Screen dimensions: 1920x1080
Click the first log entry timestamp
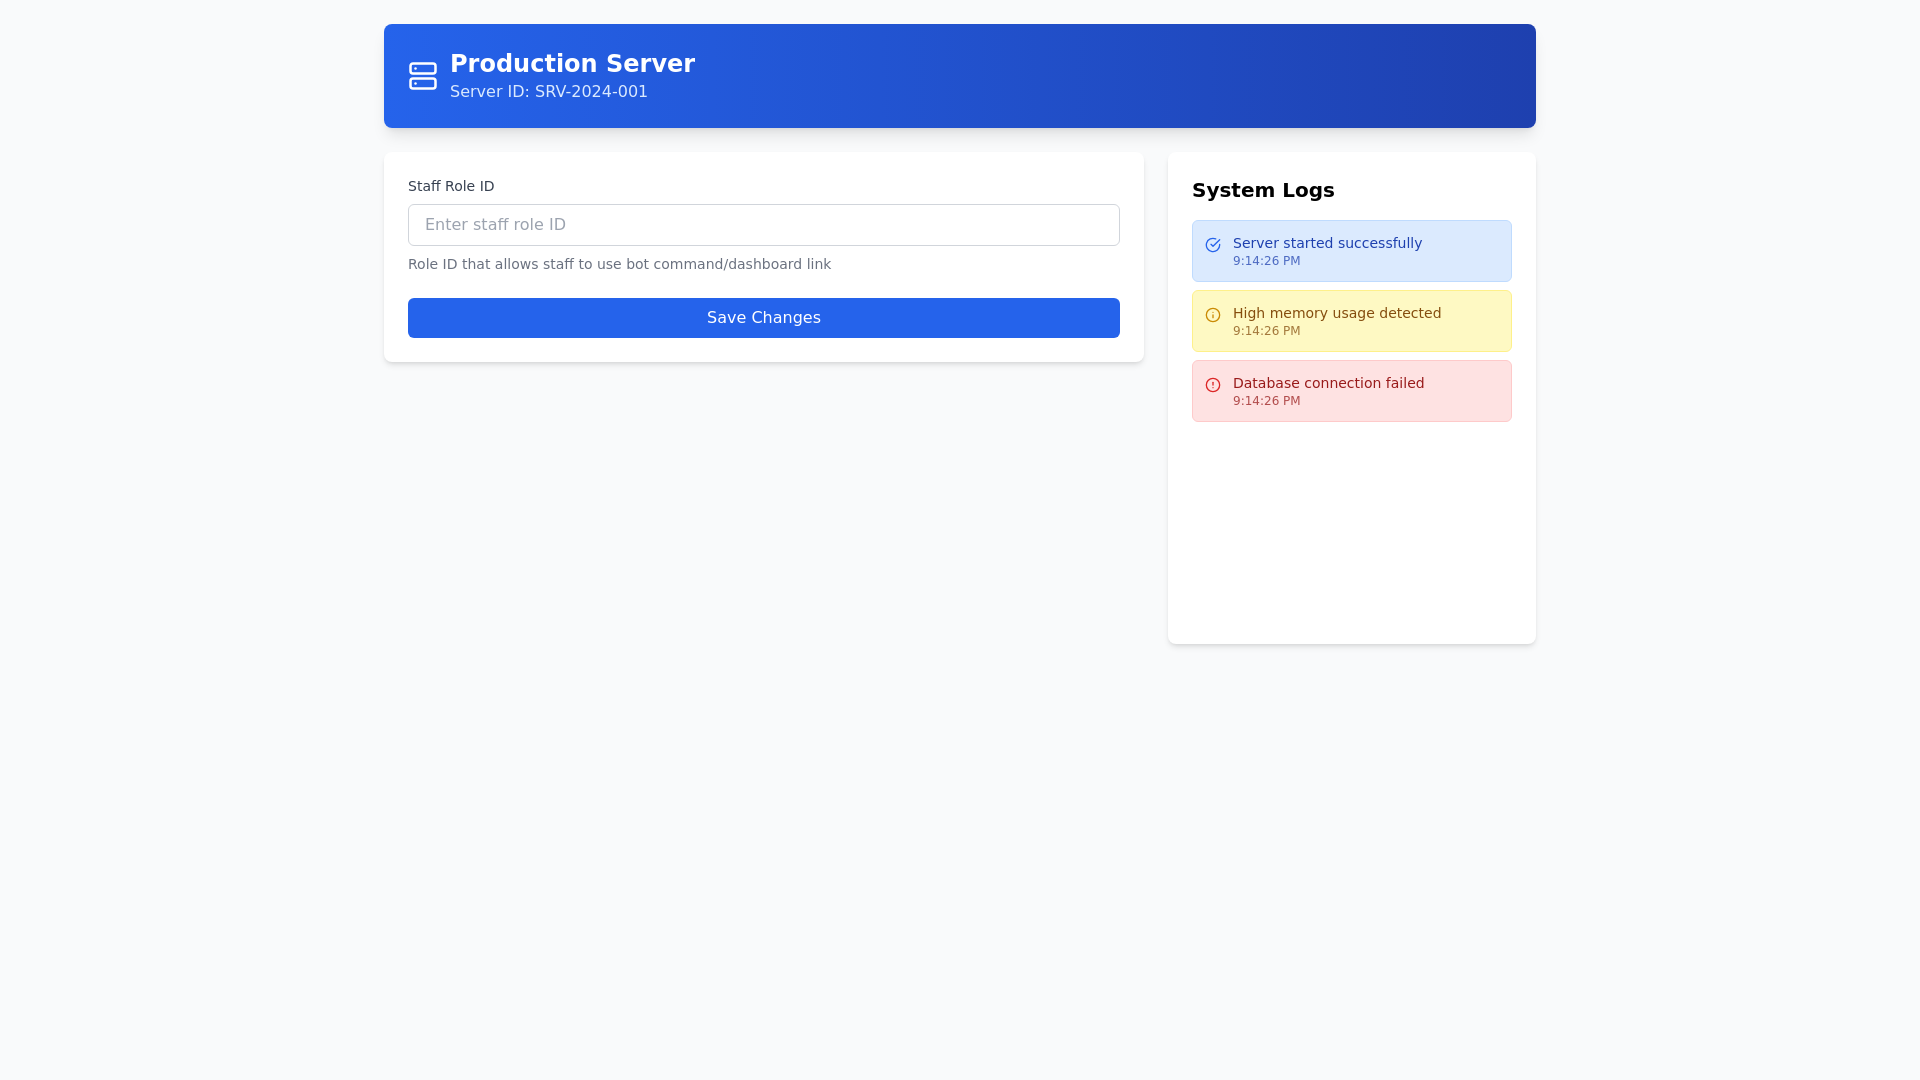[x=1267, y=260]
